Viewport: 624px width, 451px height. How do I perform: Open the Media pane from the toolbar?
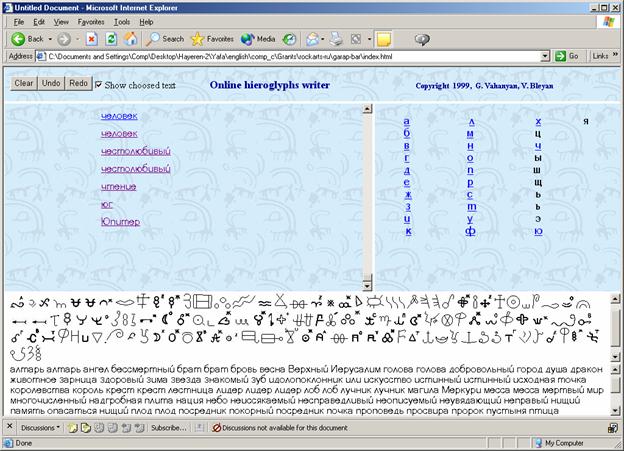(x=258, y=39)
